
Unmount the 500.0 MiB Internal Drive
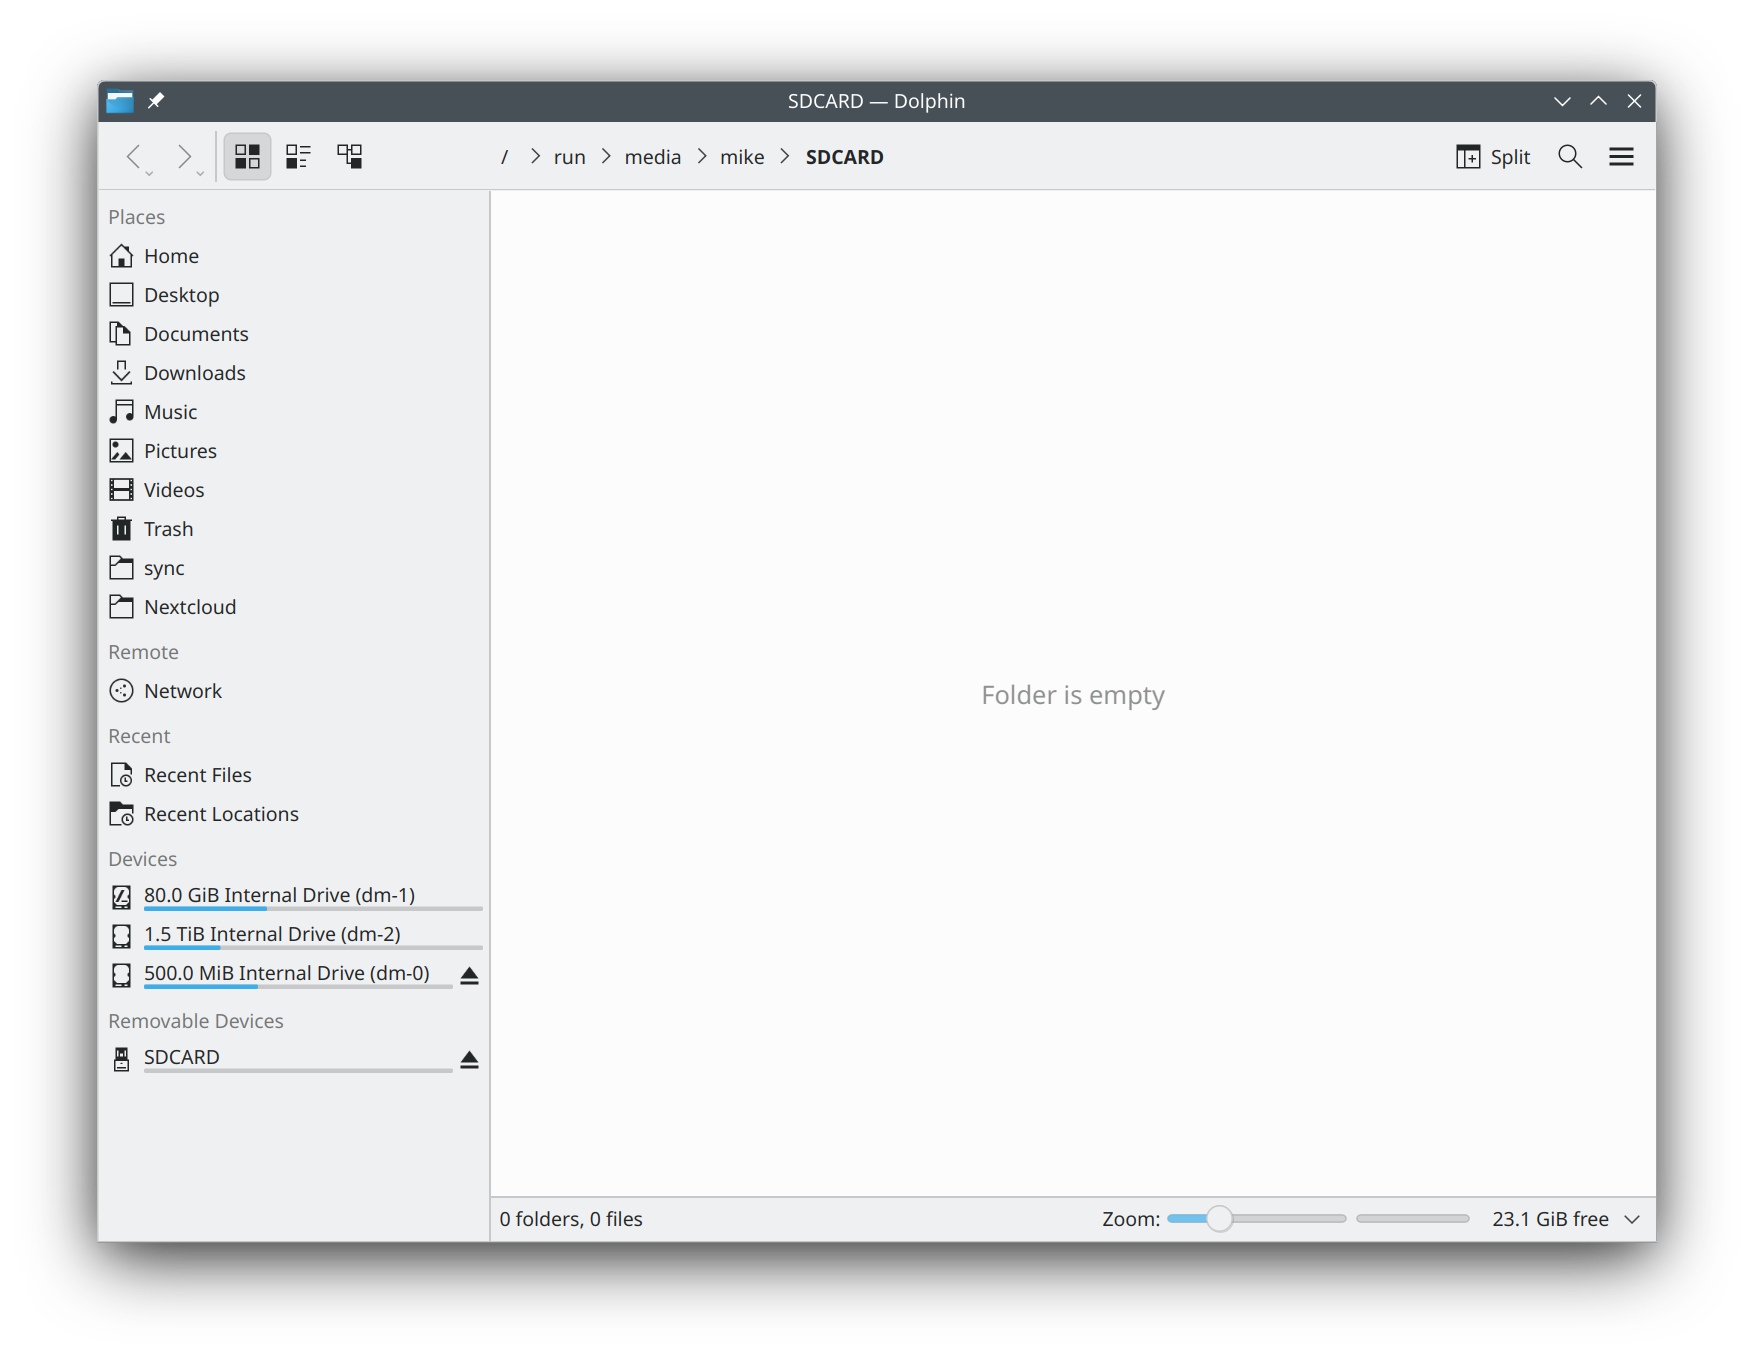[x=469, y=975]
